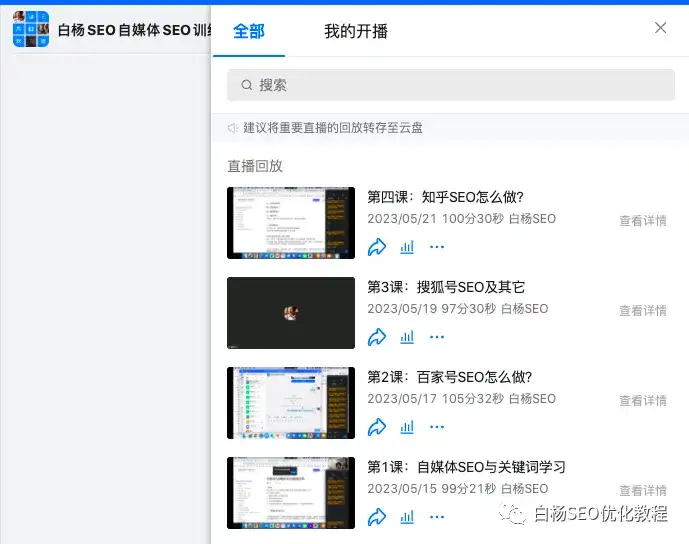The image size is (689, 544).
Task: View statistics for 第3课 搜狐号SEO replay
Action: coord(407,337)
